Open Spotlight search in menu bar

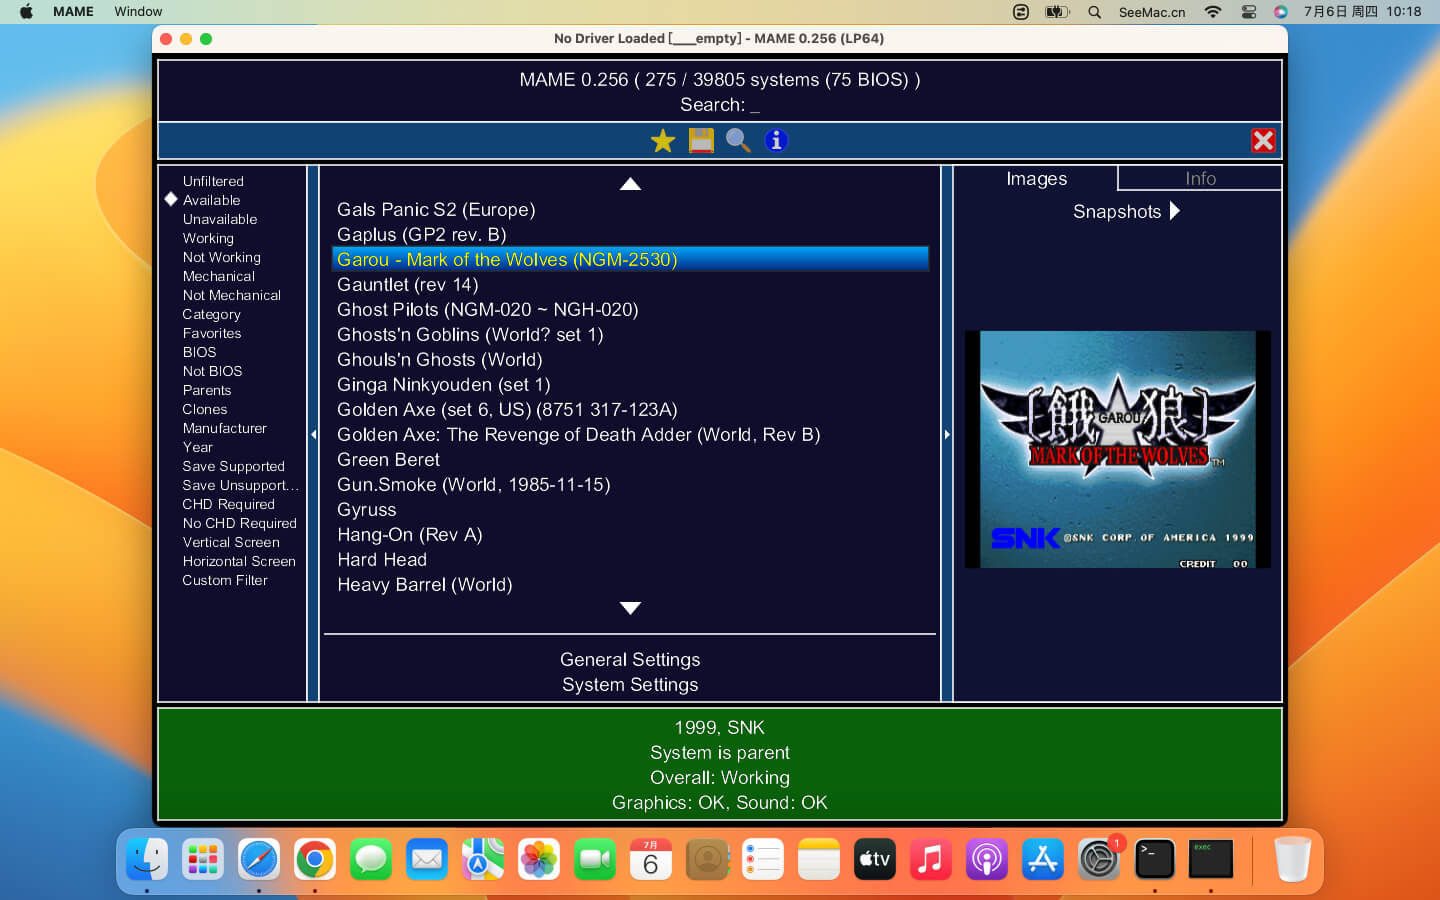coord(1094,12)
